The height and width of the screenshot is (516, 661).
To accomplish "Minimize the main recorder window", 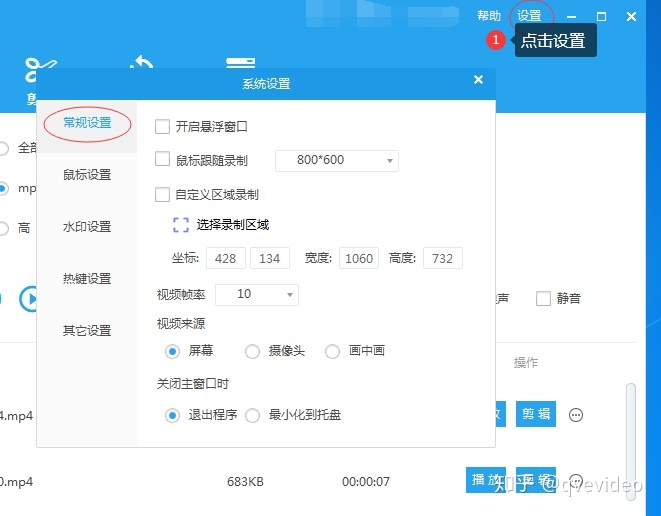I will (x=572, y=17).
